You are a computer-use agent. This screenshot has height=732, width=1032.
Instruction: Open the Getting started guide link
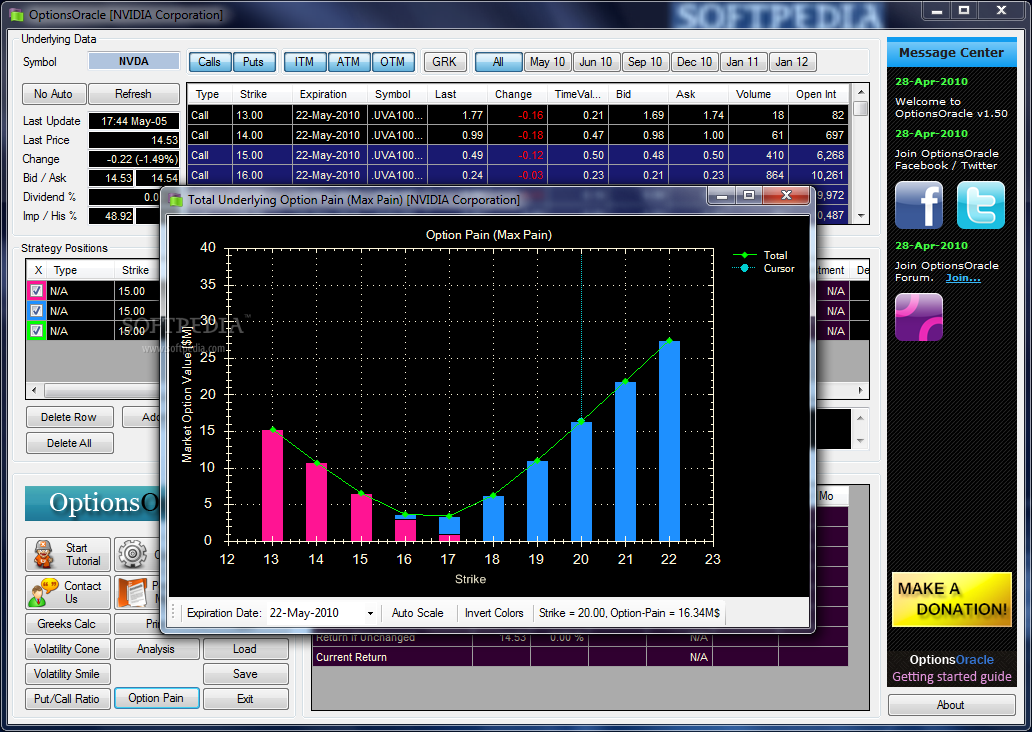coord(952,677)
